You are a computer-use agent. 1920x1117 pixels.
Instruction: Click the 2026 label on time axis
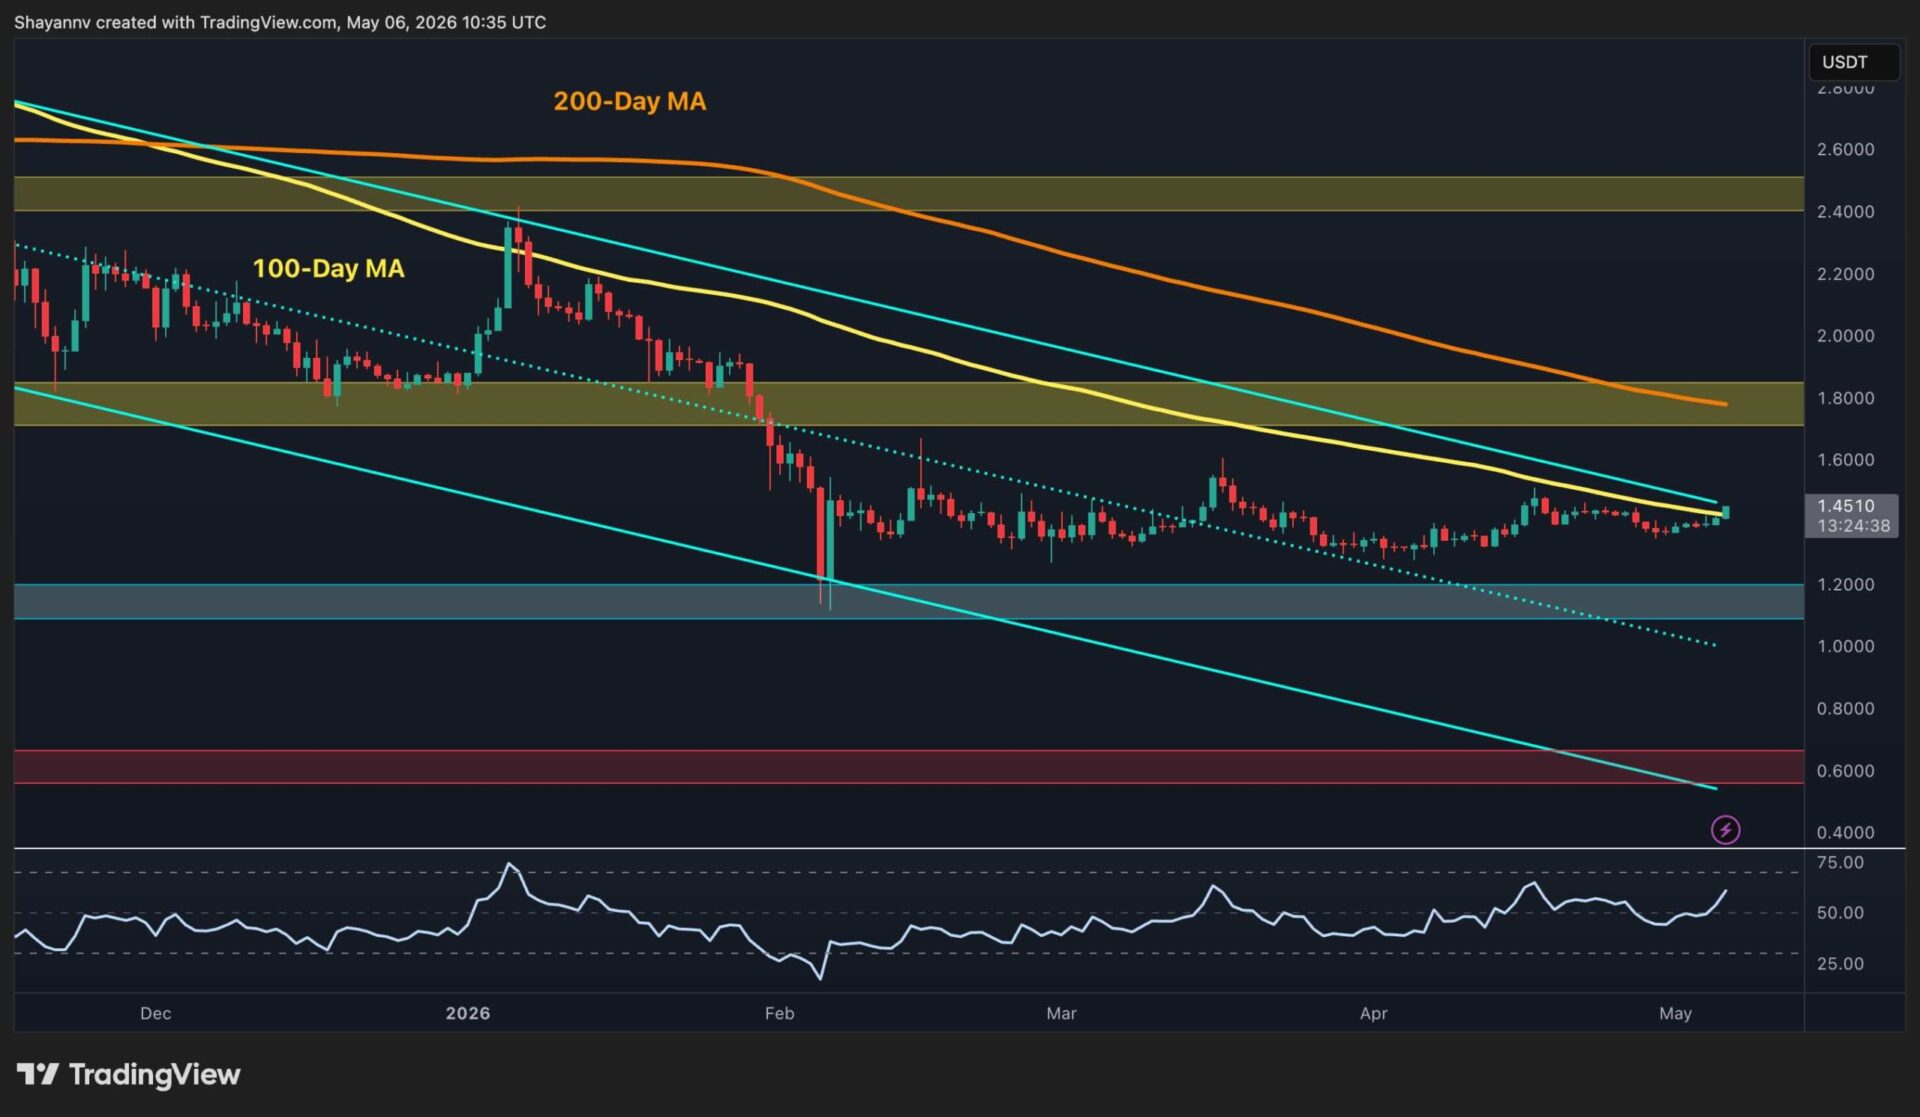click(x=468, y=1013)
